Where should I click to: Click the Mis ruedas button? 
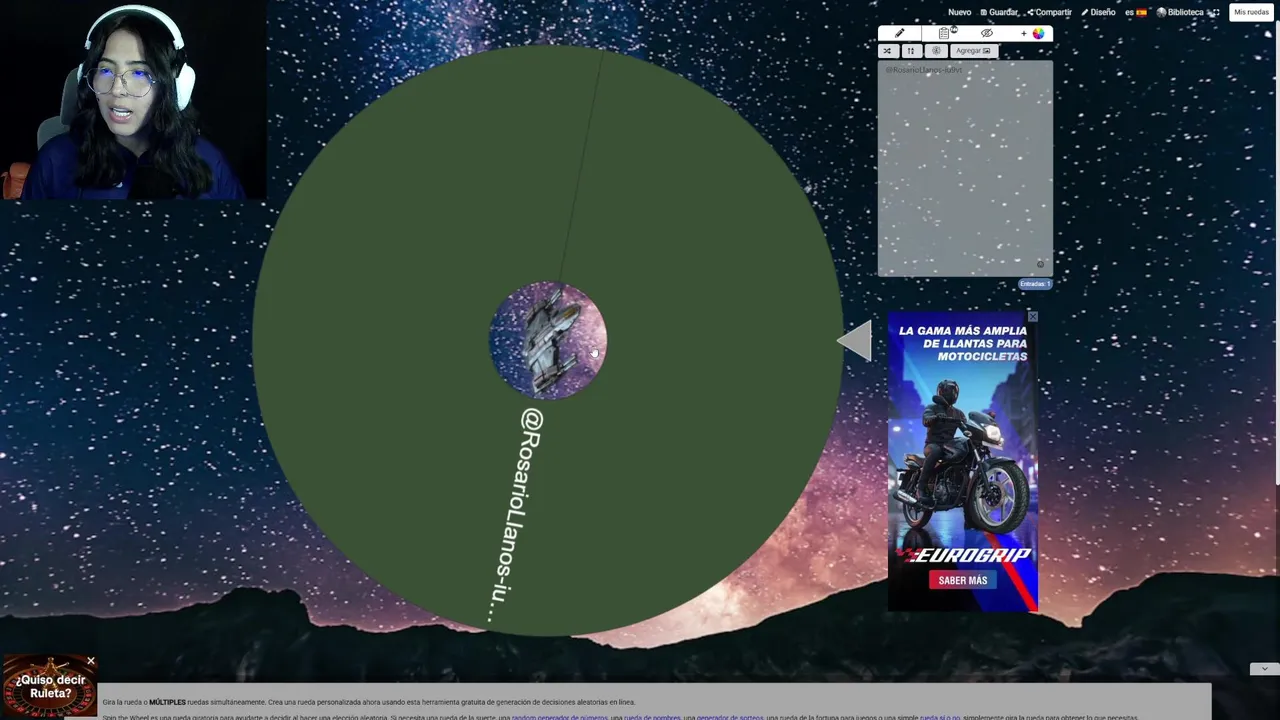pos(1251,12)
